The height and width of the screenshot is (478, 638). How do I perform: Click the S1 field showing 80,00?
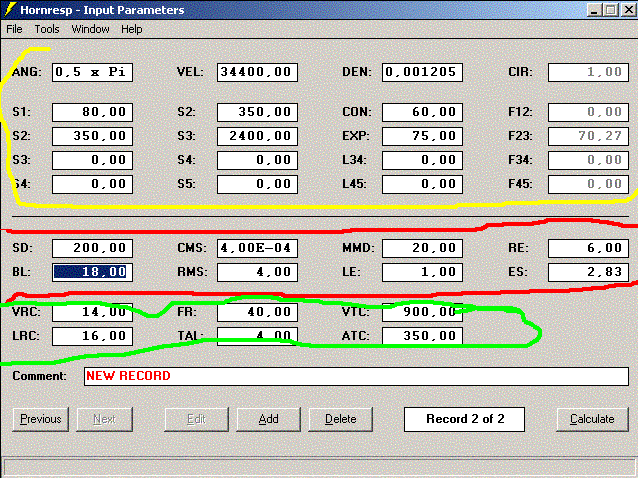[92, 112]
